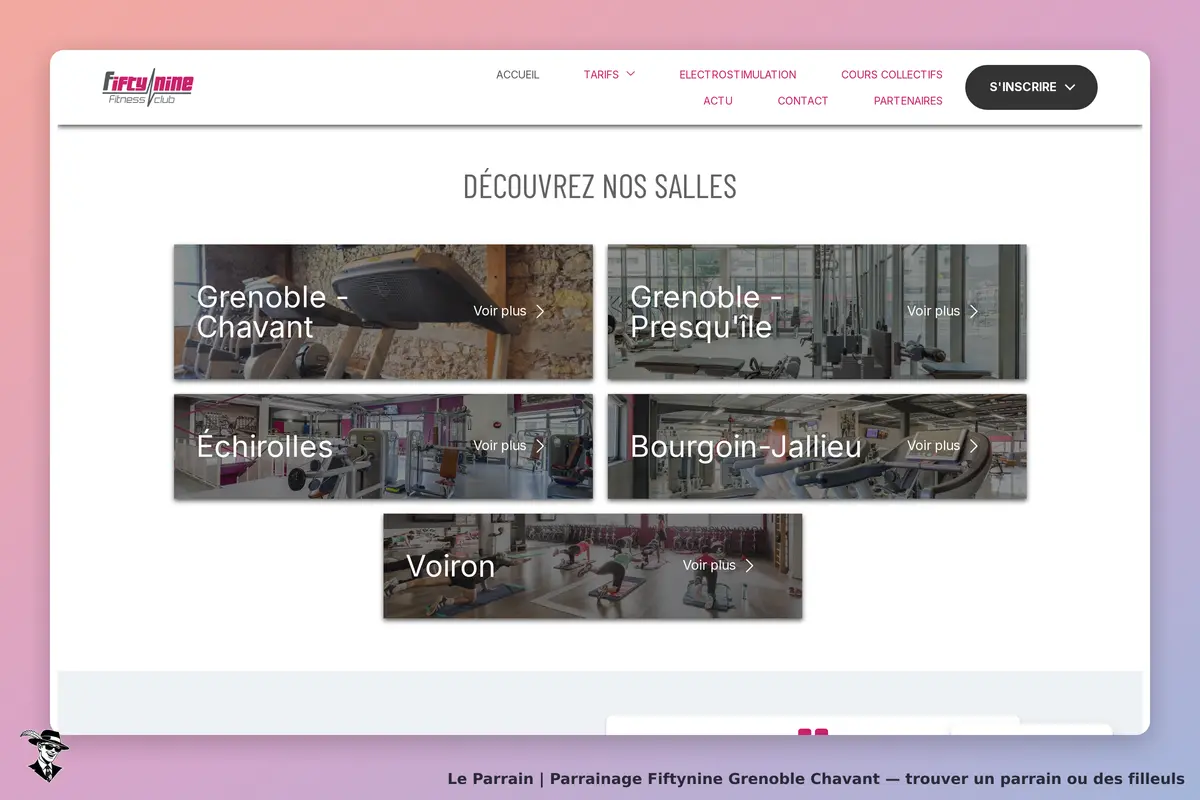
Task: Click Voir plus on Voiron card
Action: pyautogui.click(x=710, y=565)
